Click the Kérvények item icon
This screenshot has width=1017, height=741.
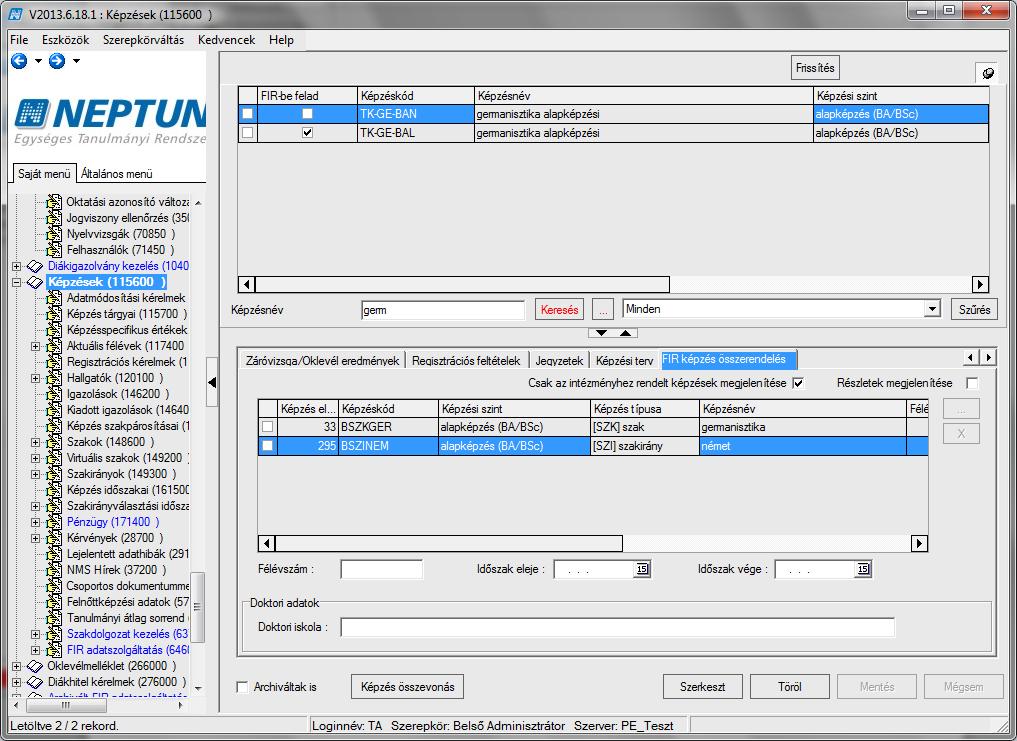[54, 538]
